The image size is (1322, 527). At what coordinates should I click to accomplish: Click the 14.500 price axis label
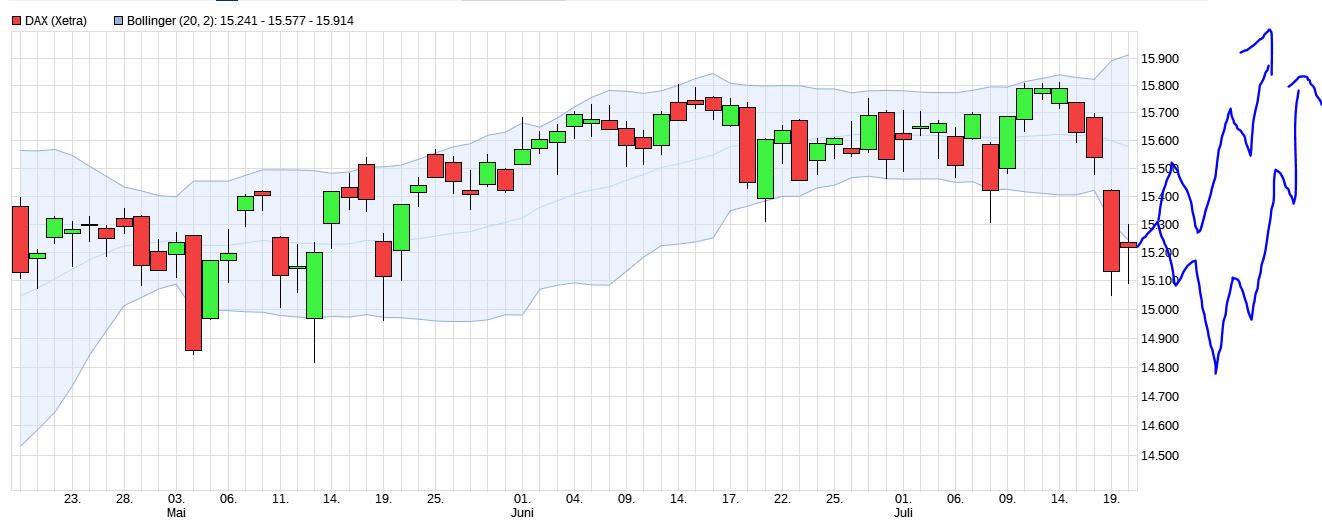(1160, 455)
